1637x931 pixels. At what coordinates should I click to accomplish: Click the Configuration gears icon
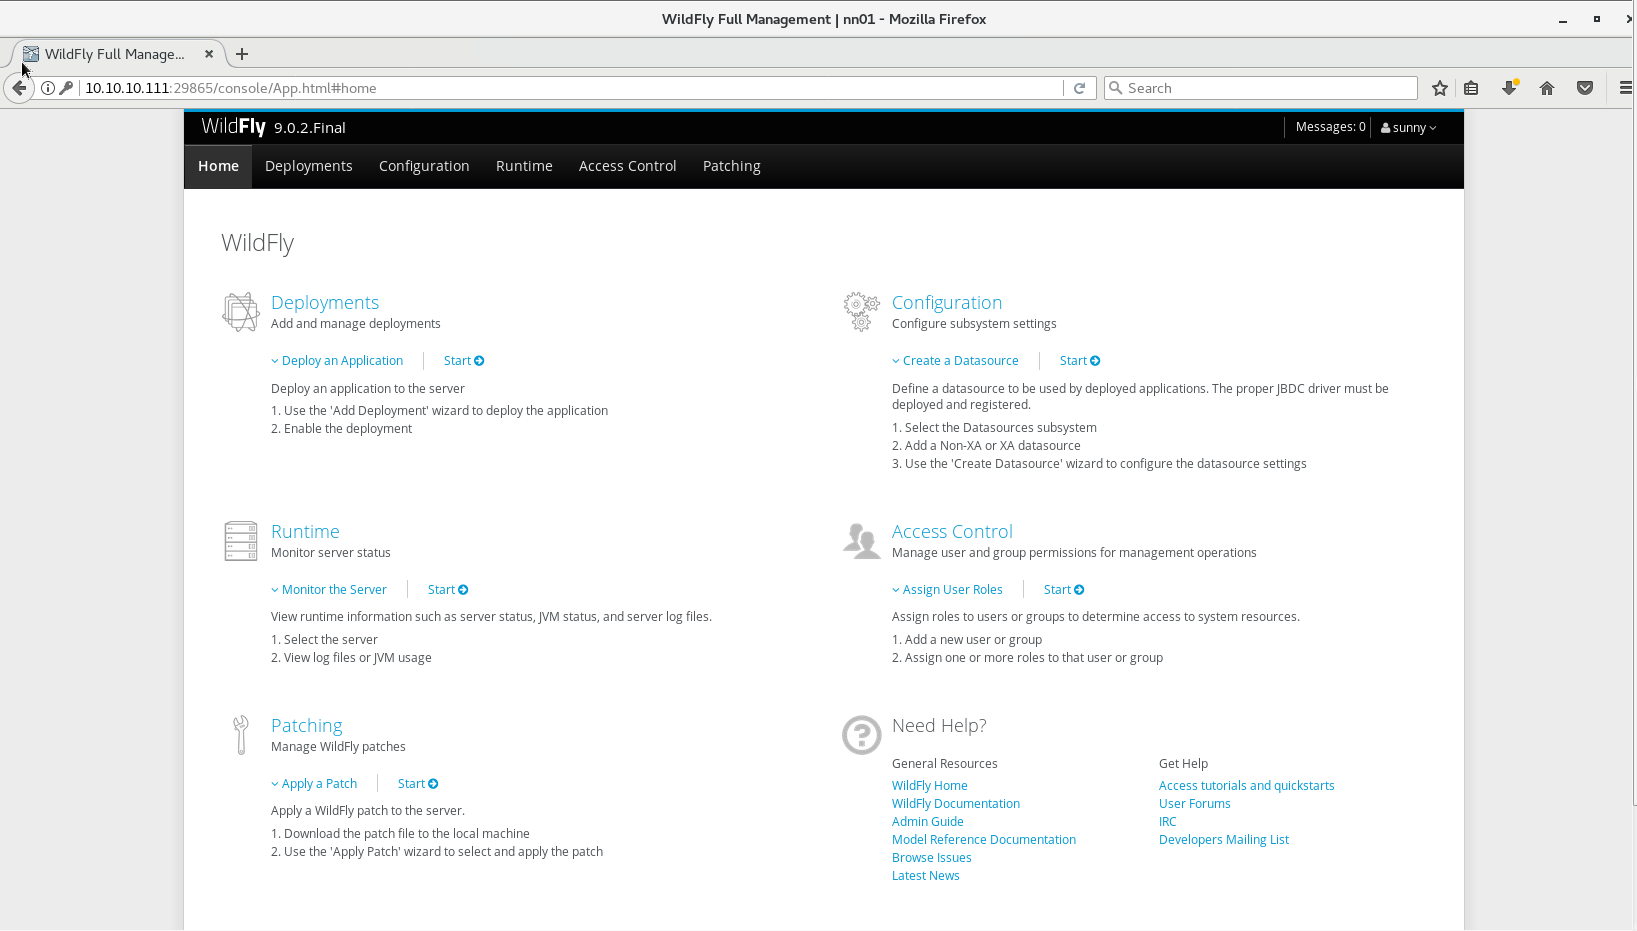(x=861, y=312)
